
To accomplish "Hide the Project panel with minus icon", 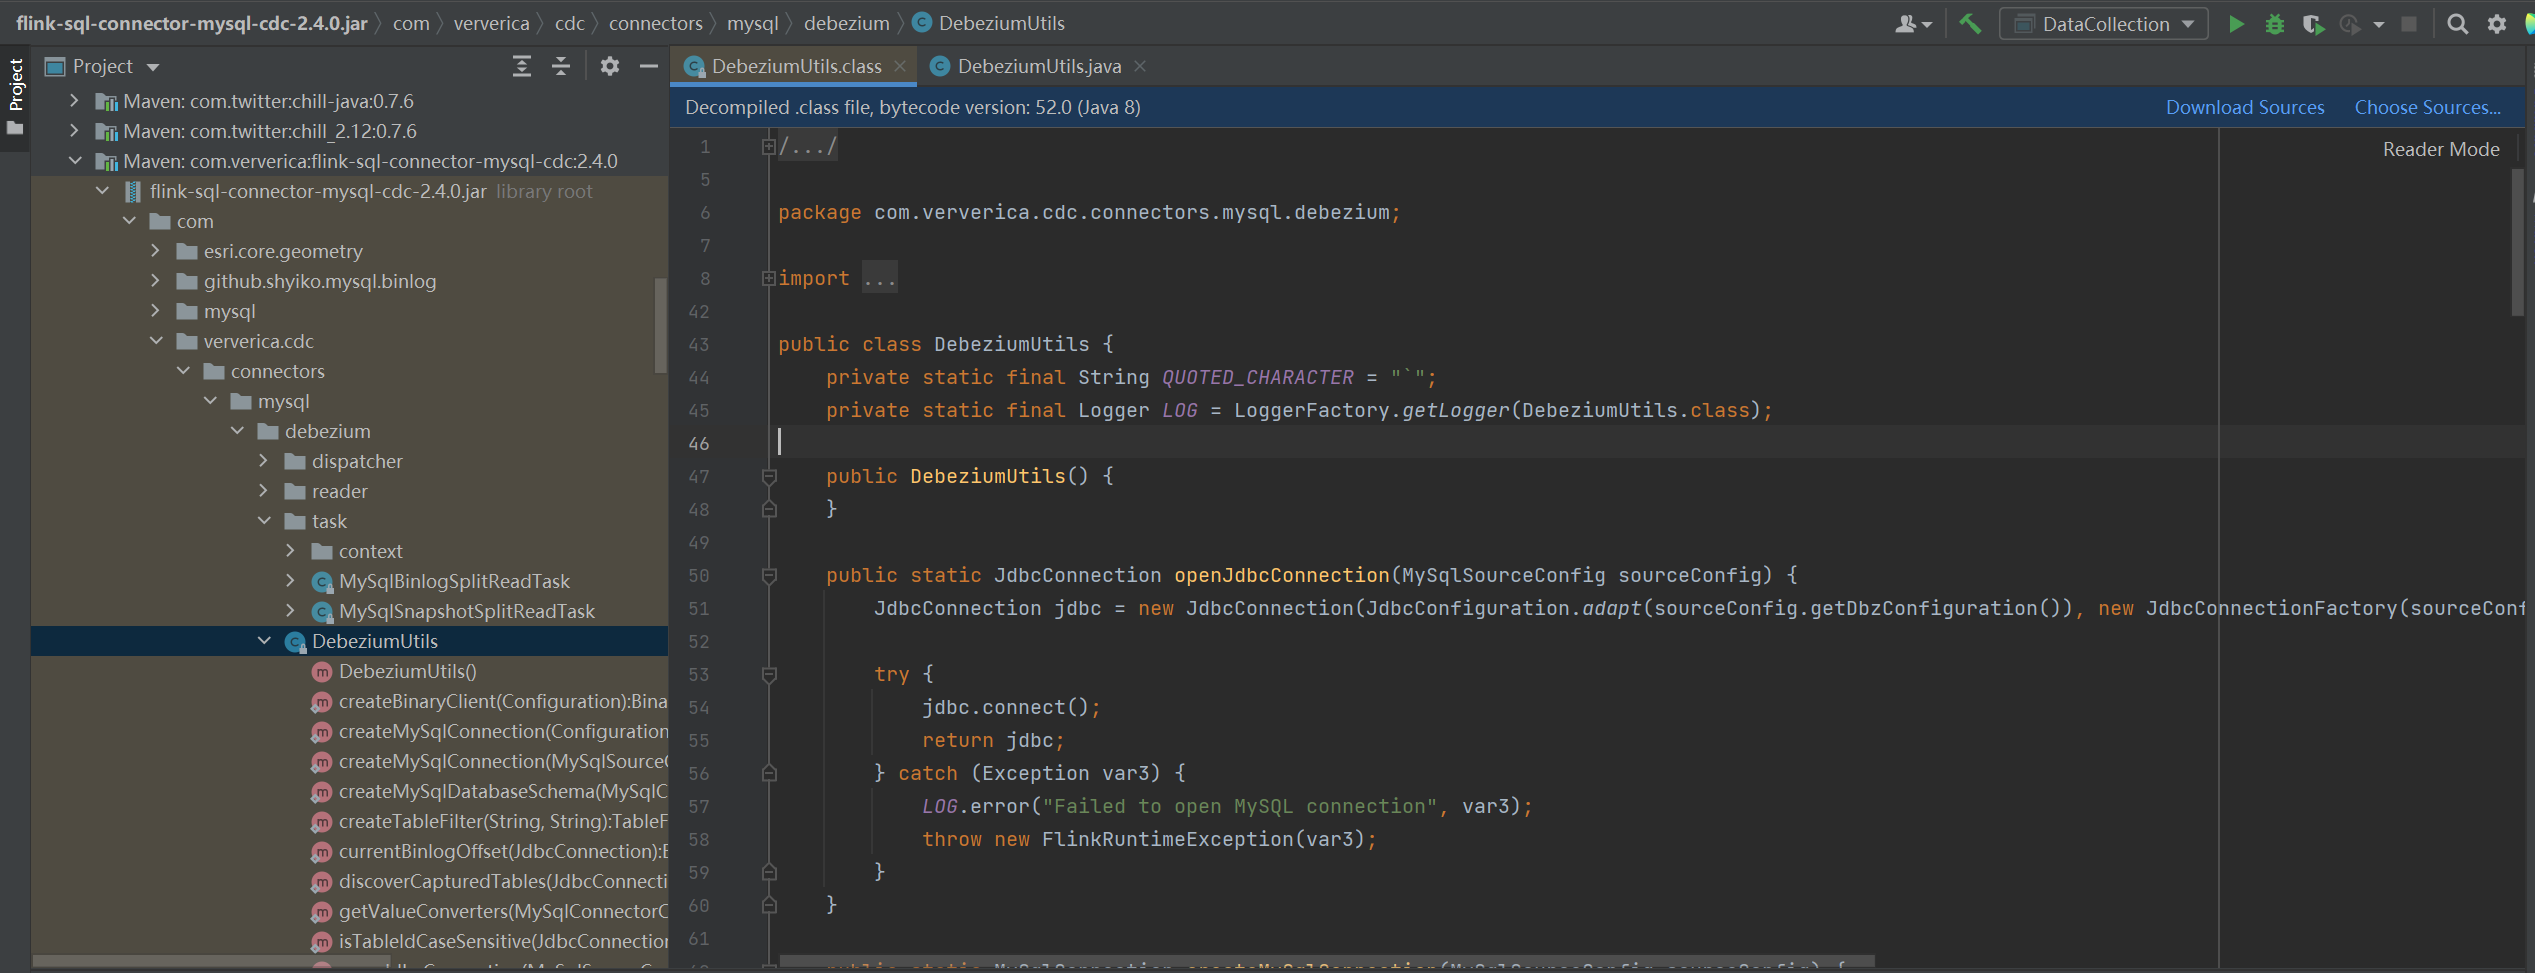I will (649, 66).
